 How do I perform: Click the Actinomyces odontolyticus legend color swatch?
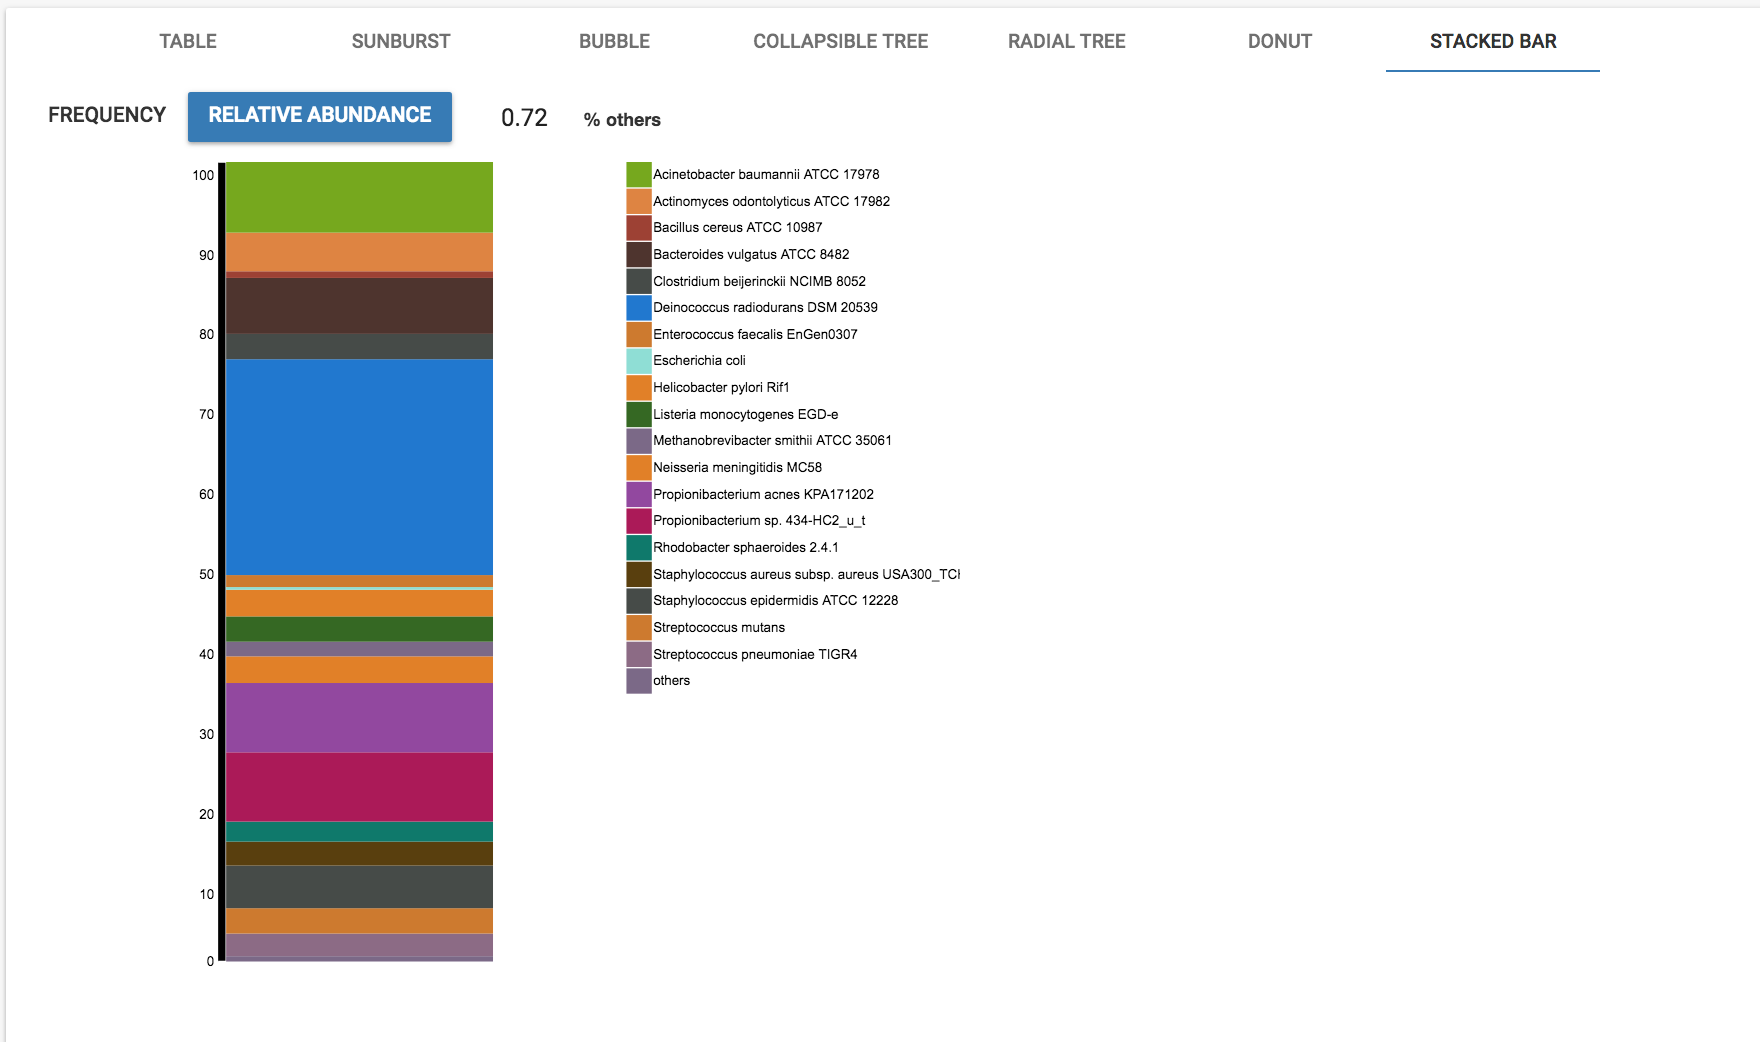click(639, 201)
